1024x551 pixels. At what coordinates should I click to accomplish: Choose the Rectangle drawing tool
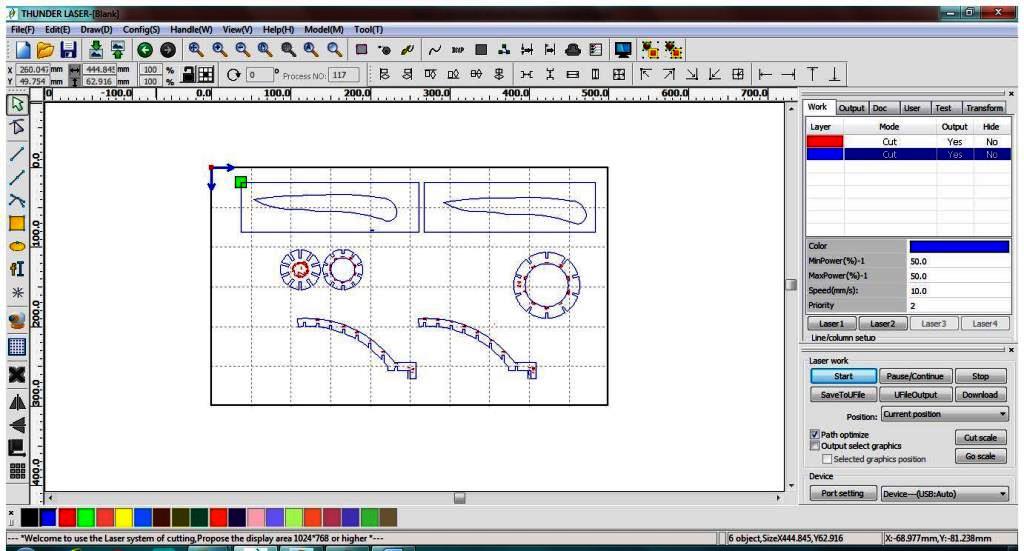(17, 223)
